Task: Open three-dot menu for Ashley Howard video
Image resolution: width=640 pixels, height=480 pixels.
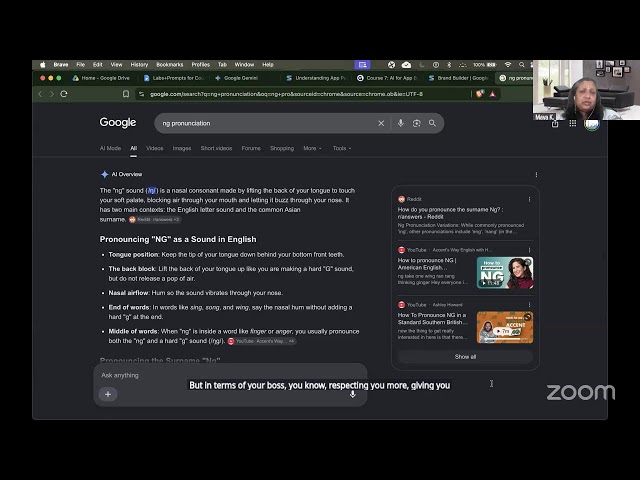Action: click(x=529, y=304)
